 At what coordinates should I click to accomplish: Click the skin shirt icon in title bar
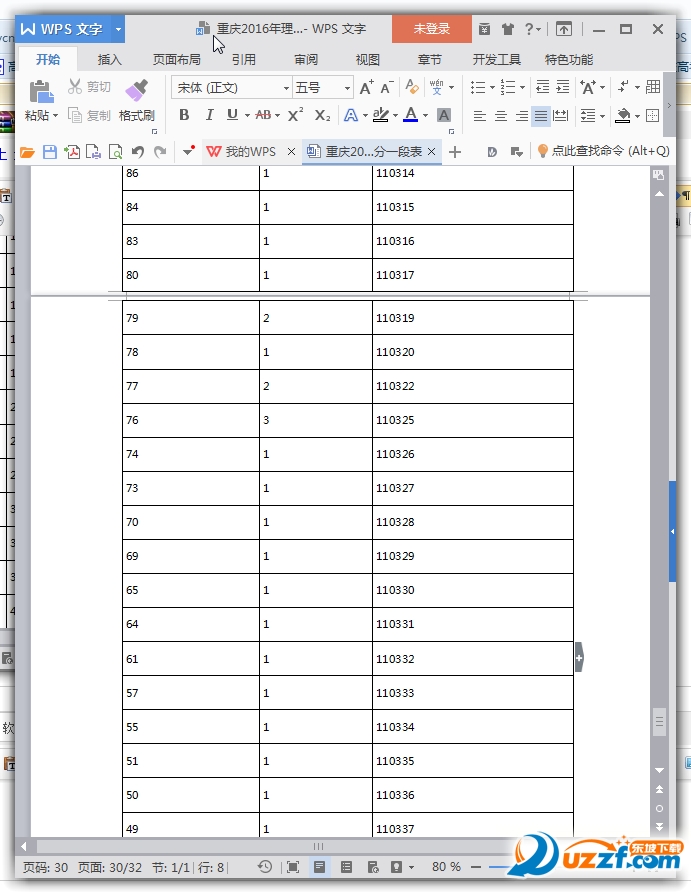pos(508,28)
